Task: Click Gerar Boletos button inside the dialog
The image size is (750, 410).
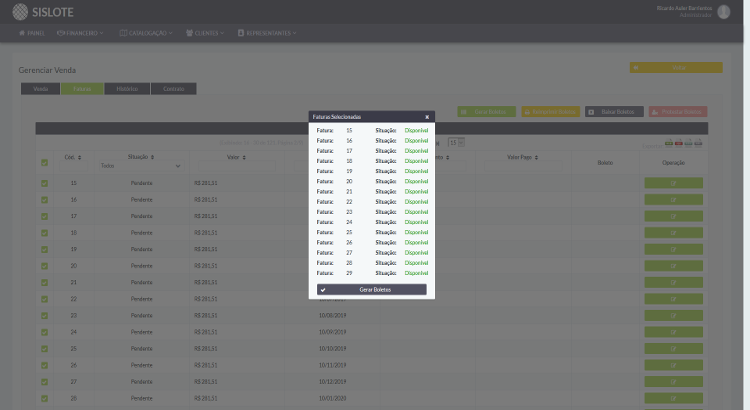Action: [372, 289]
